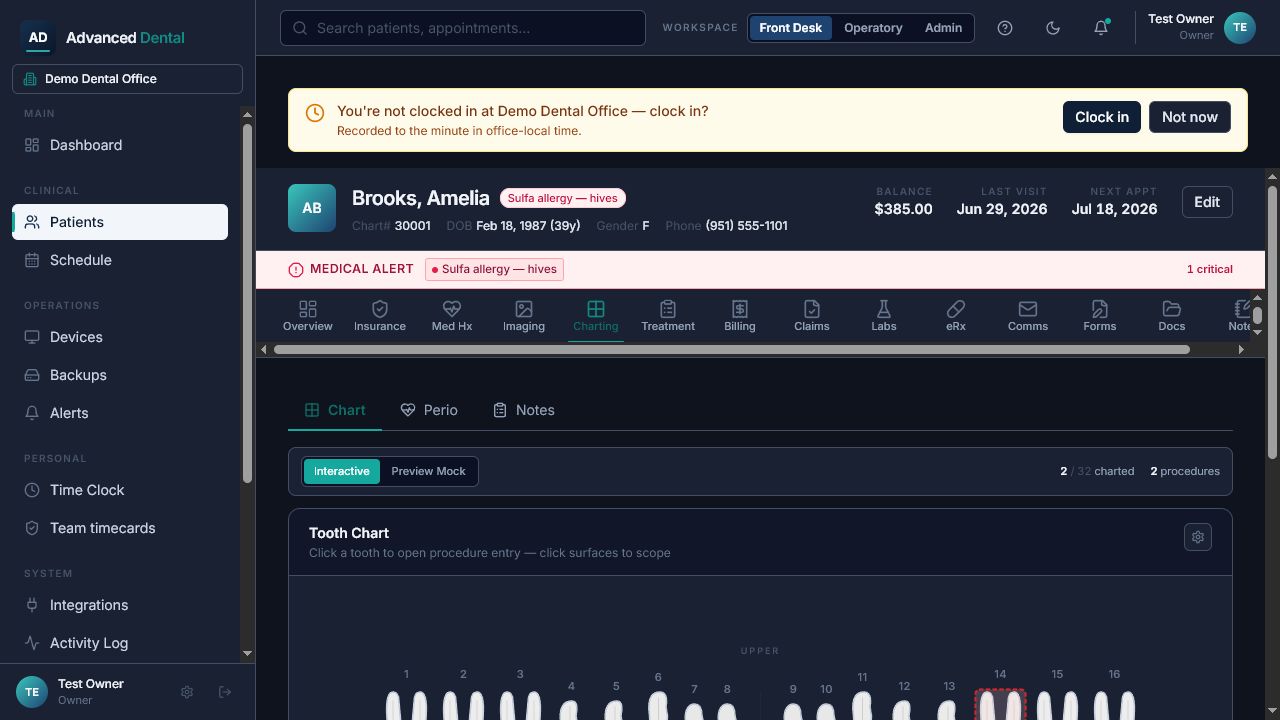Switch to the Perio sub-tab
The width and height of the screenshot is (1280, 720).
(429, 410)
